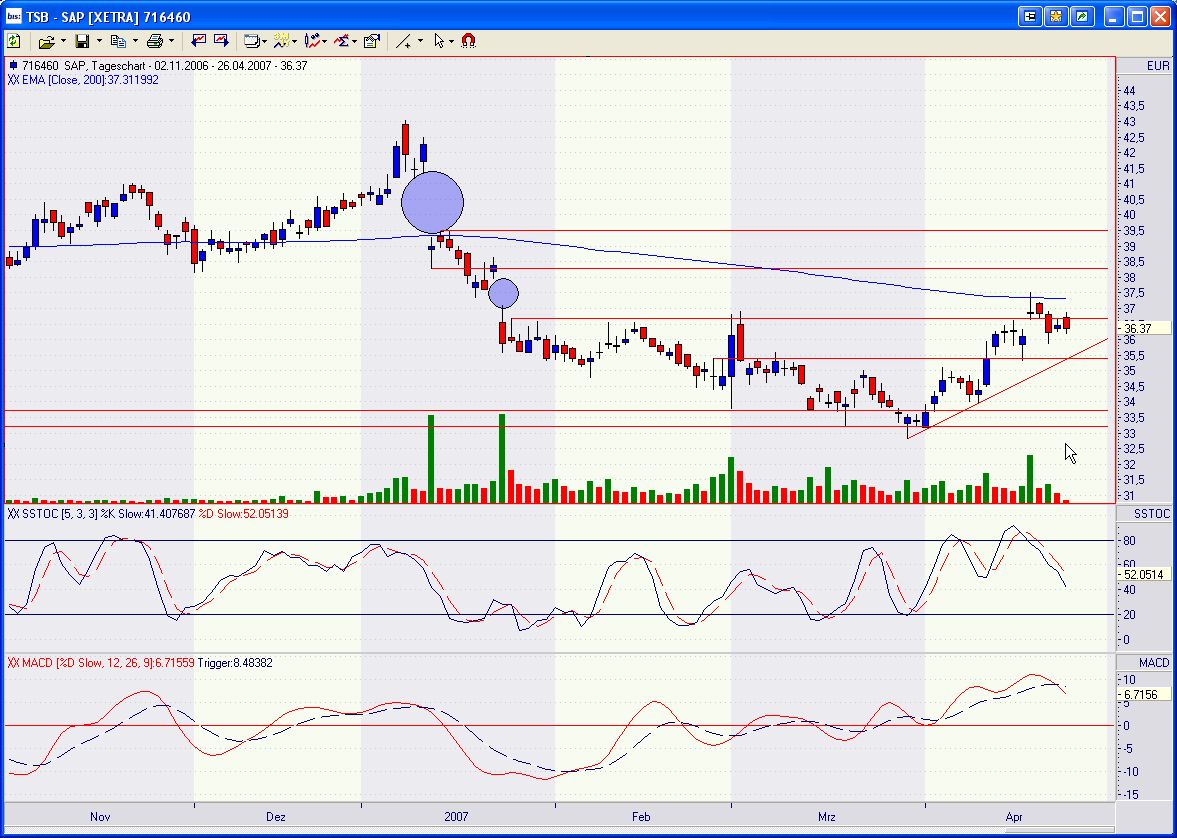1177x838 pixels.
Task: Click the scroll chart forward icon
Action: click(220, 41)
